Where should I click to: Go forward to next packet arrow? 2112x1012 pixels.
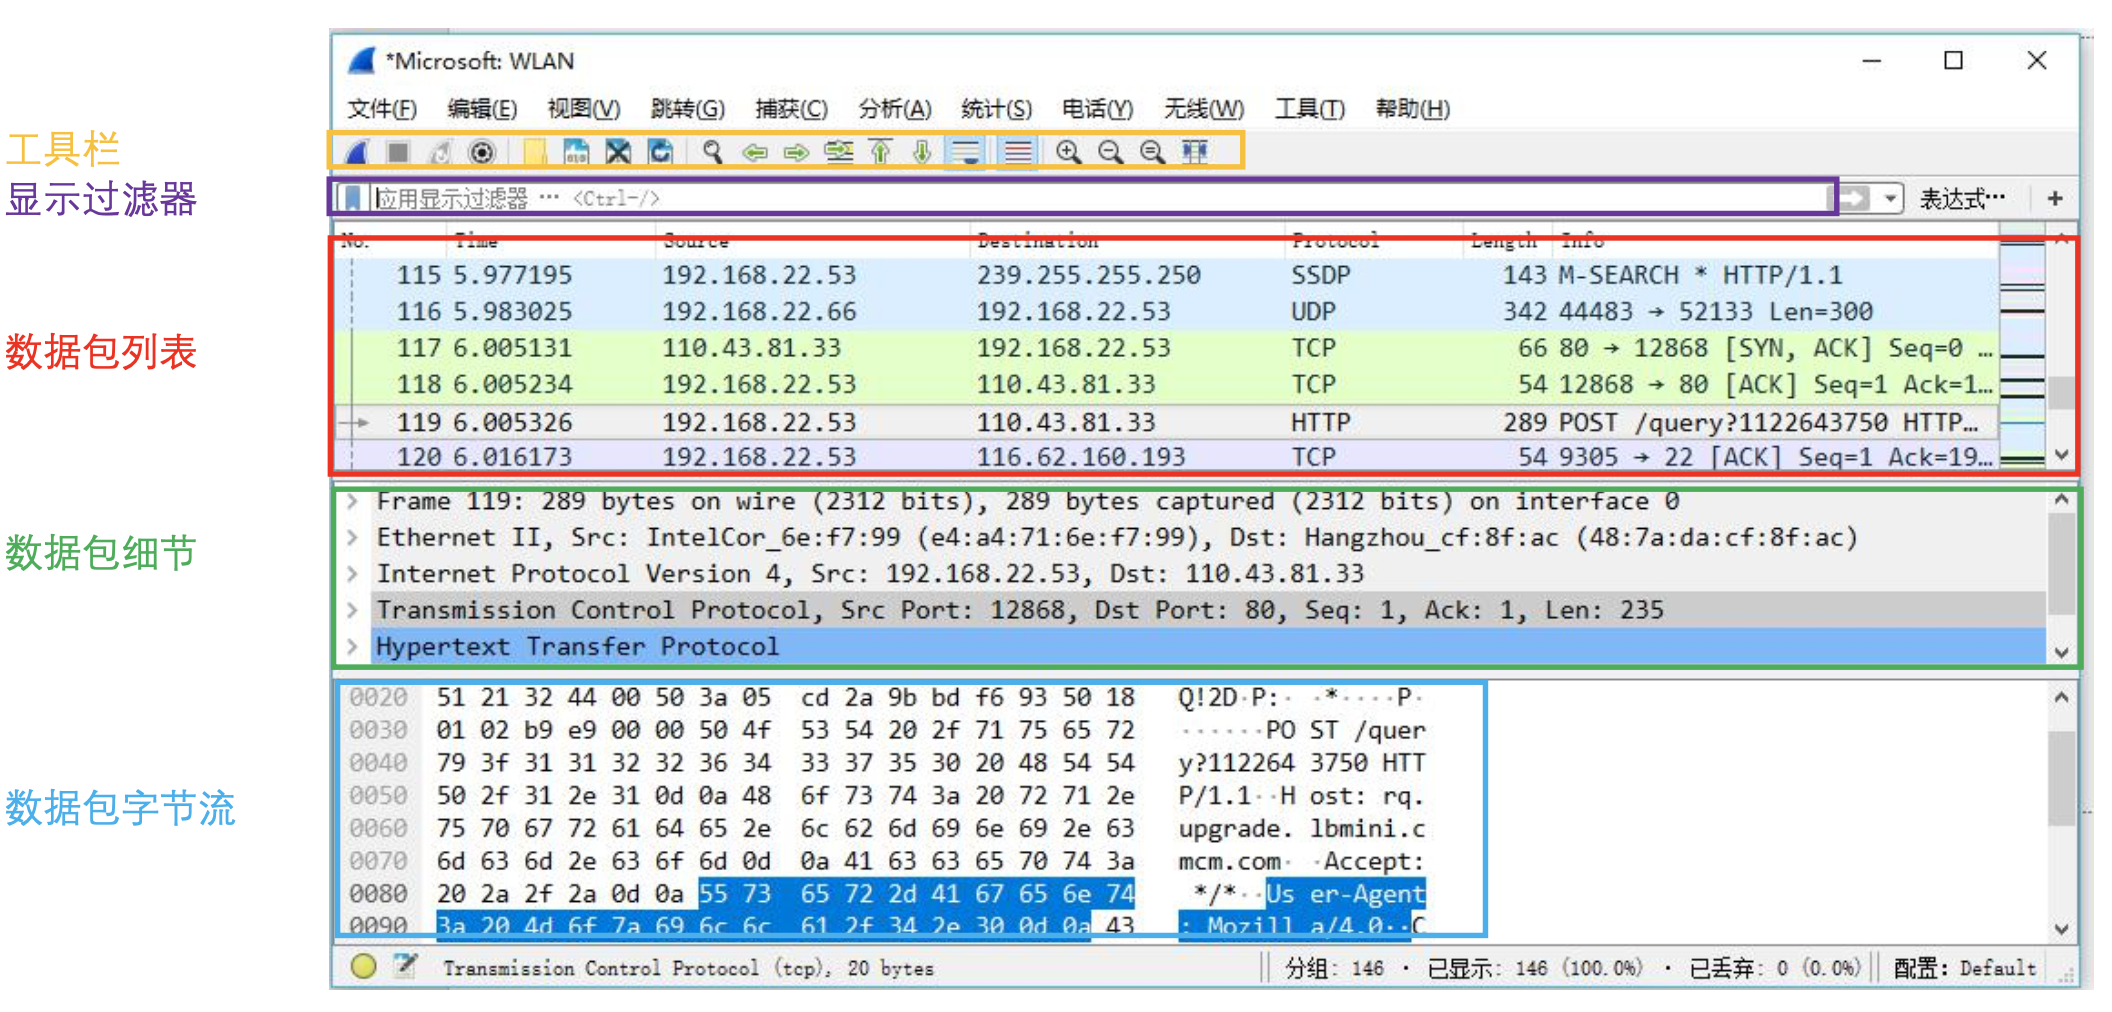click(796, 152)
